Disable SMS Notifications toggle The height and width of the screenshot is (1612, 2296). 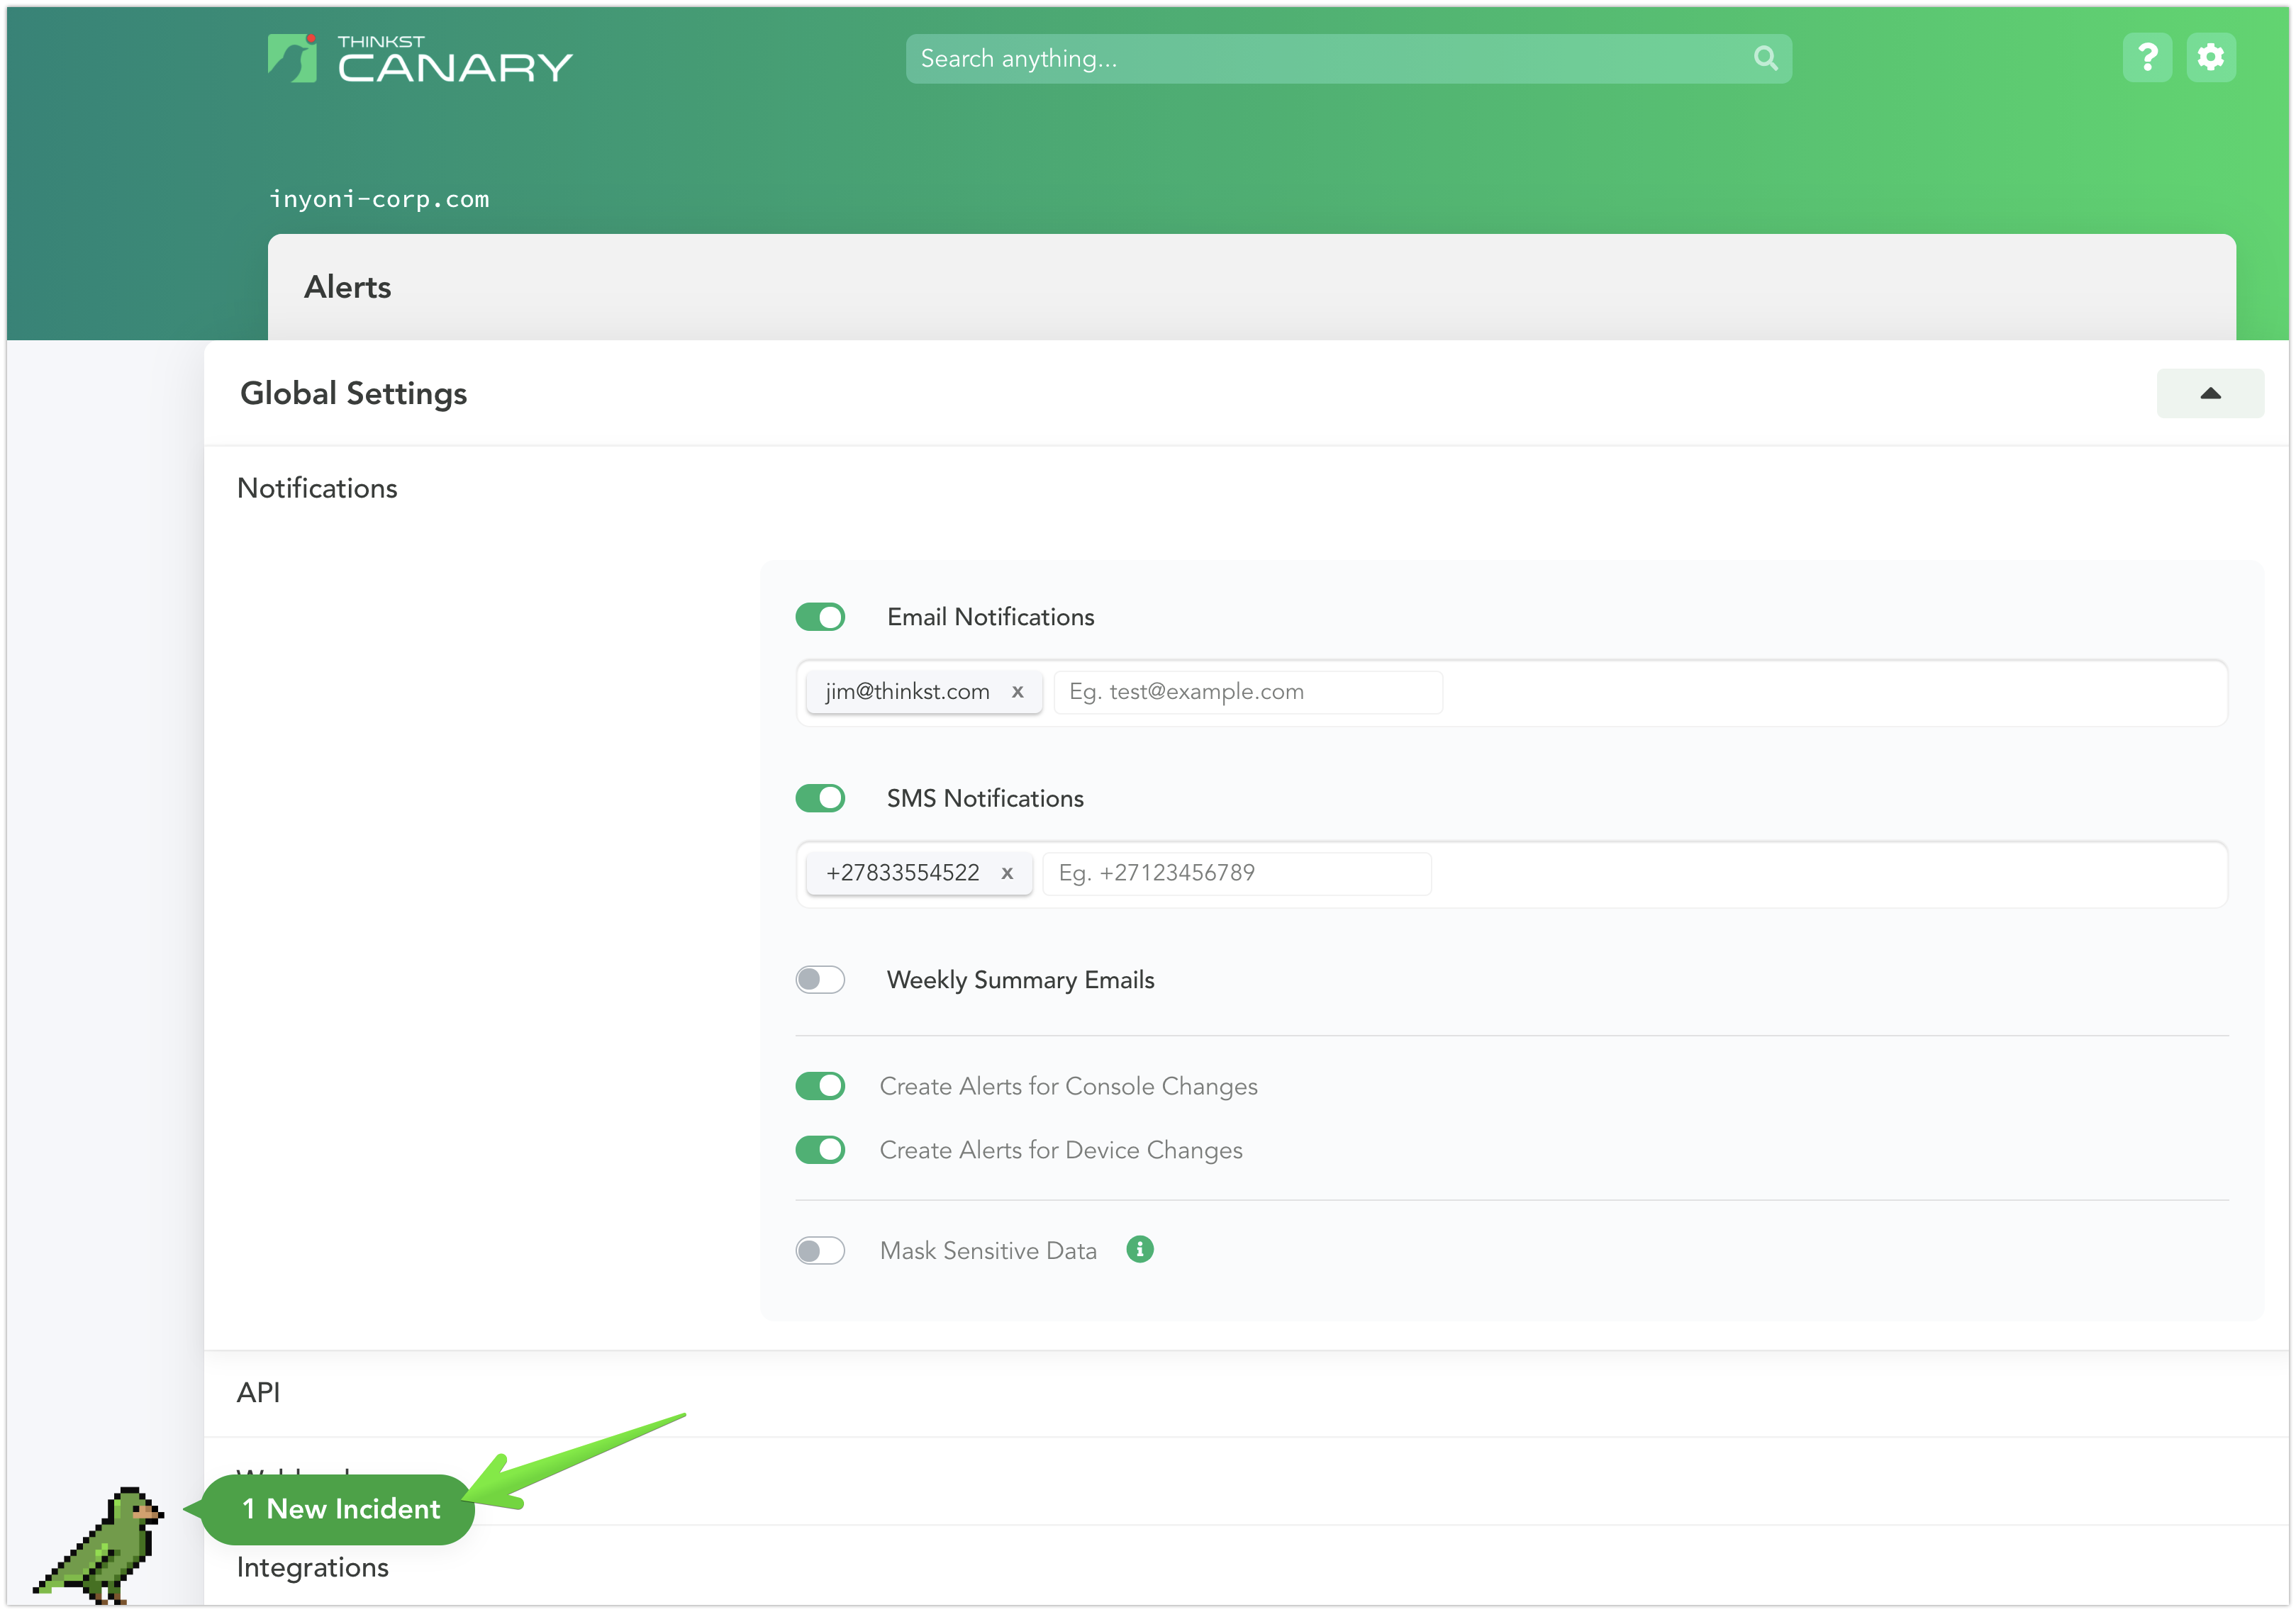pos(820,798)
